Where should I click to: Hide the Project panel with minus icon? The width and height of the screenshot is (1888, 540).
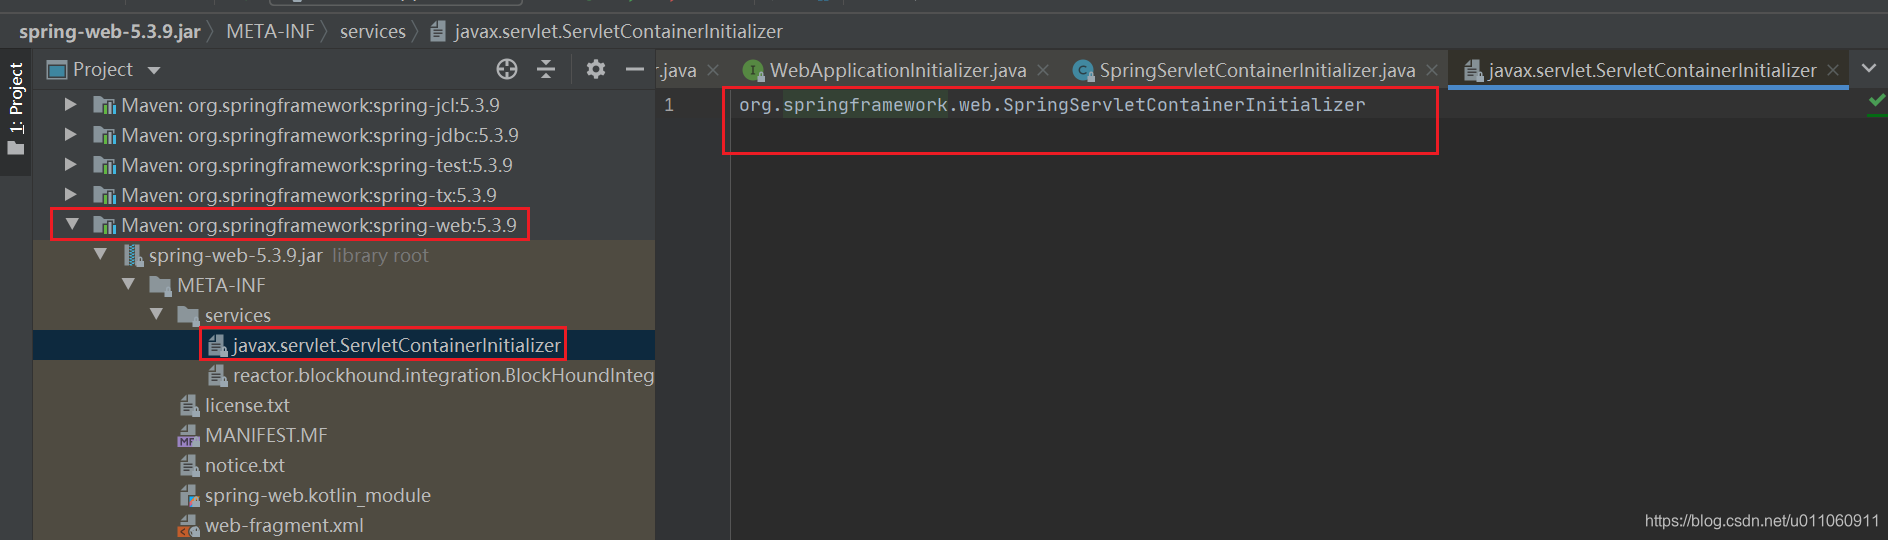click(635, 69)
